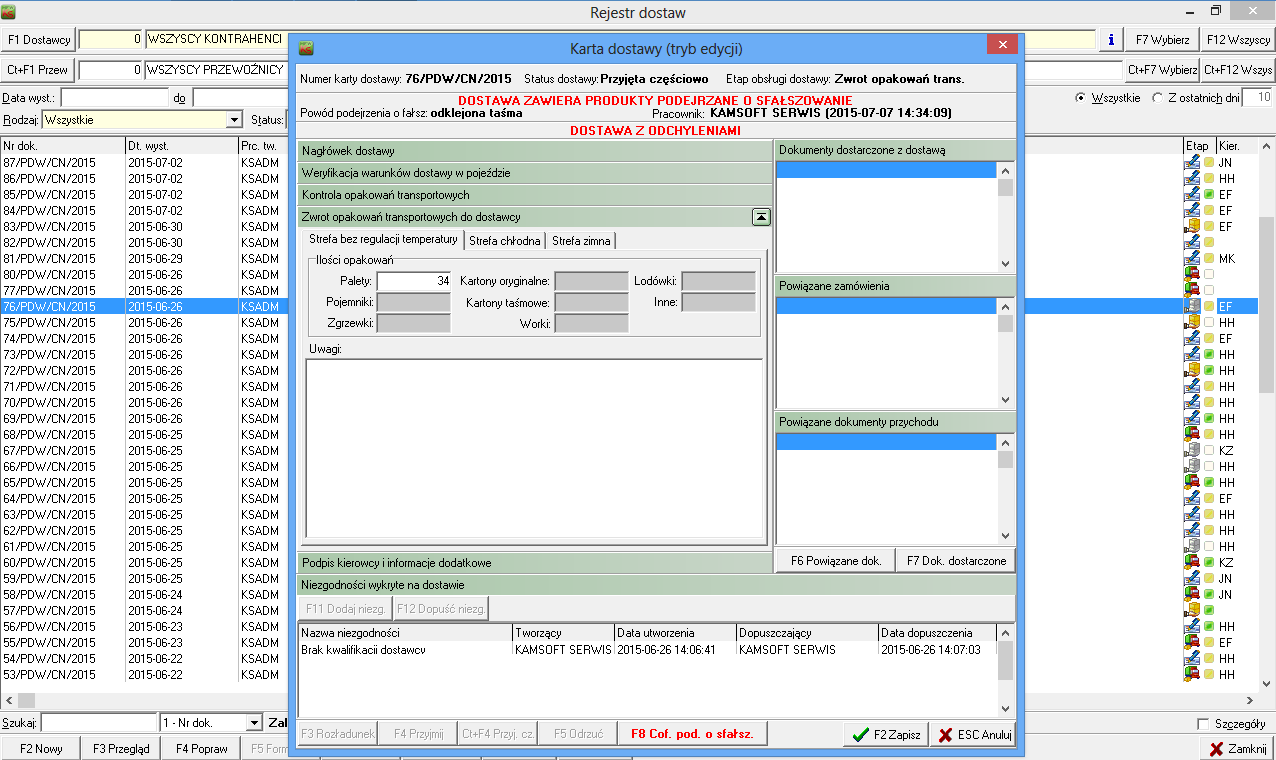Click the F6 Powiązane dok. button
The height and width of the screenshot is (760, 1276).
[835, 561]
